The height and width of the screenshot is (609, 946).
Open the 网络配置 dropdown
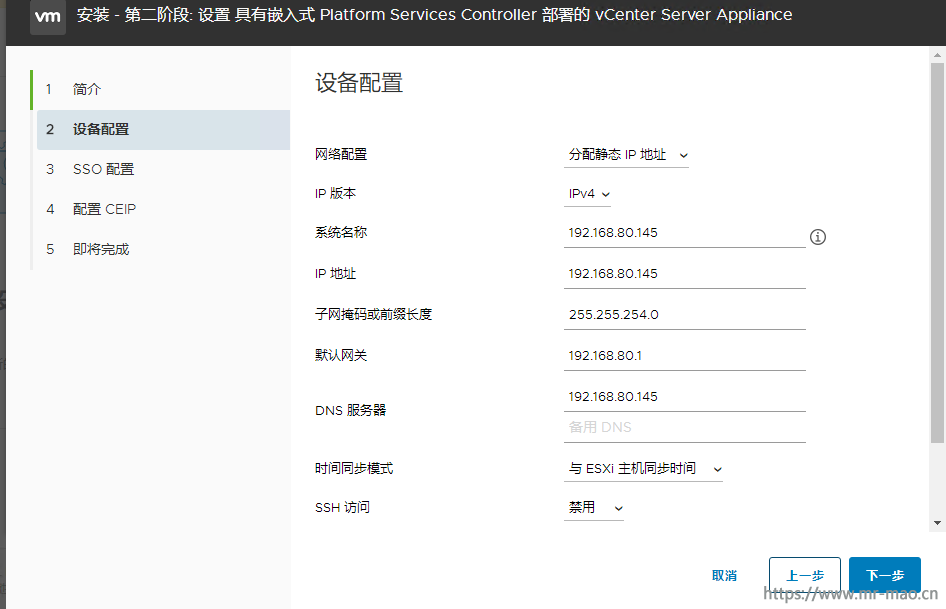pyautogui.click(x=626, y=155)
